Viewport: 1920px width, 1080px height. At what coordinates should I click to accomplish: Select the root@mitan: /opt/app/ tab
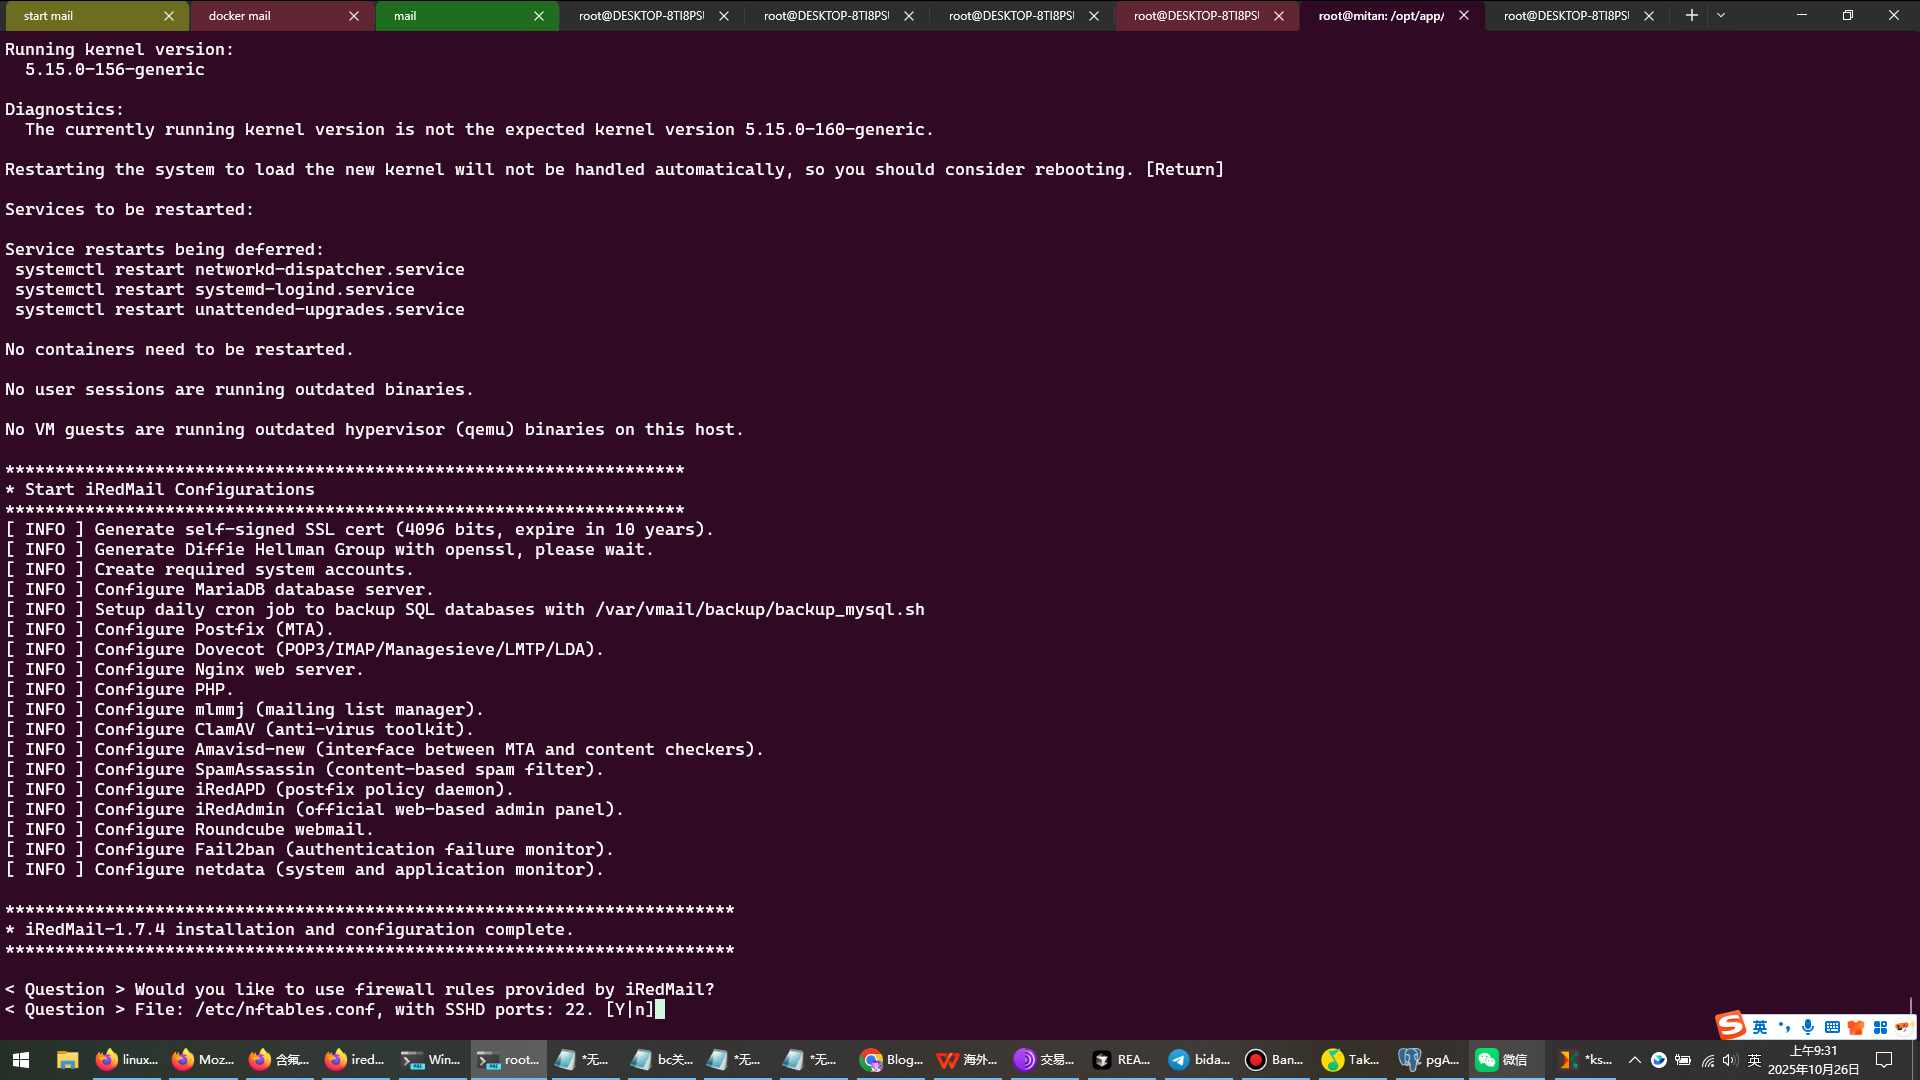(x=1380, y=16)
